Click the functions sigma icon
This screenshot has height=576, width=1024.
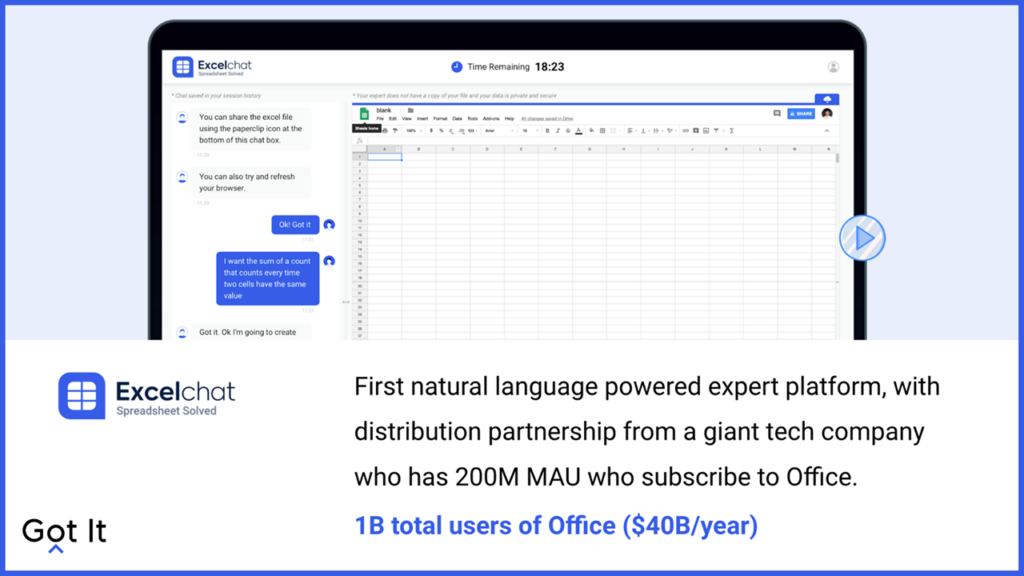731,131
